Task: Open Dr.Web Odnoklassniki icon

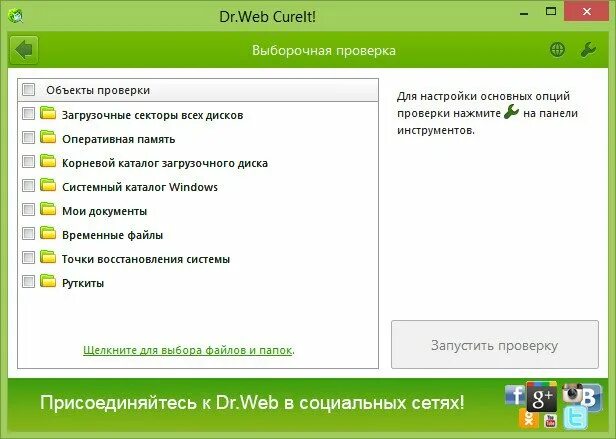Action: tap(528, 419)
